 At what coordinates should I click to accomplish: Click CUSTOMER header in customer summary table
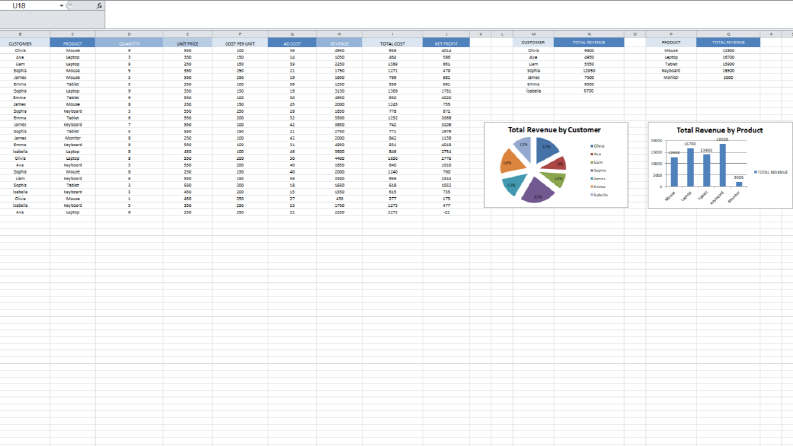(534, 42)
